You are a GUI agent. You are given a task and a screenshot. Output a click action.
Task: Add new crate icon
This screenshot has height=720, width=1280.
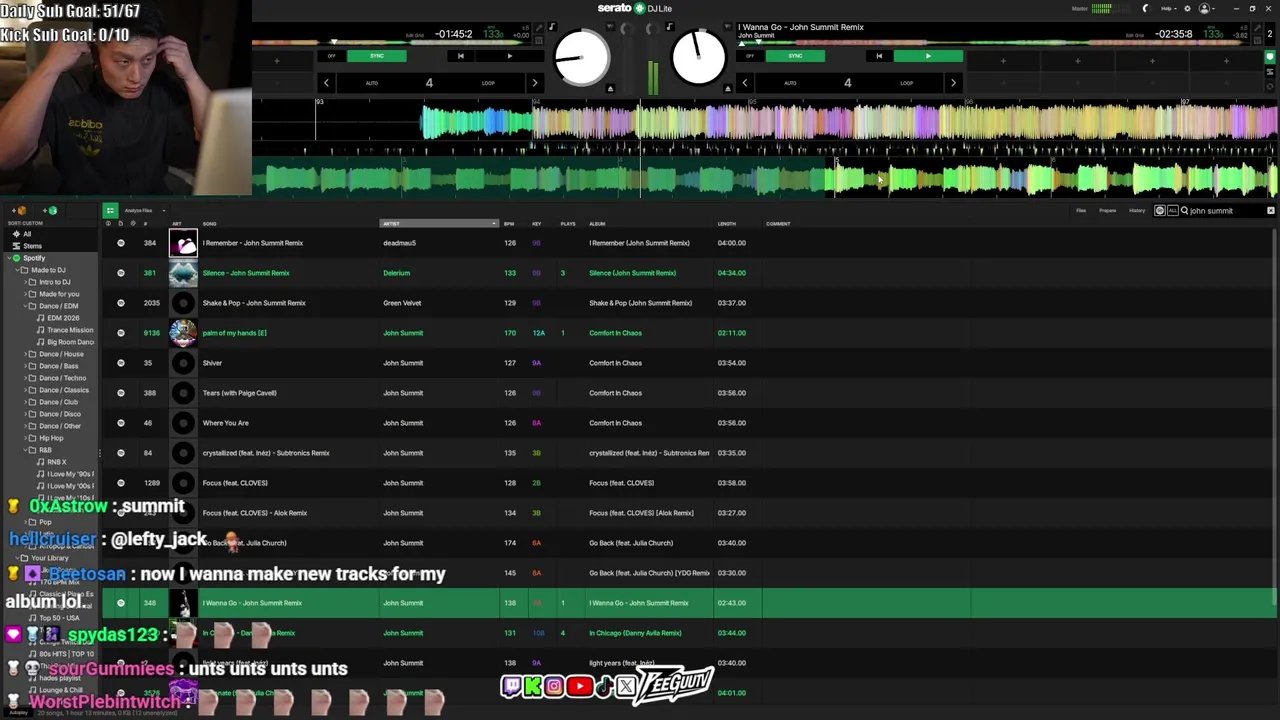tap(20, 211)
